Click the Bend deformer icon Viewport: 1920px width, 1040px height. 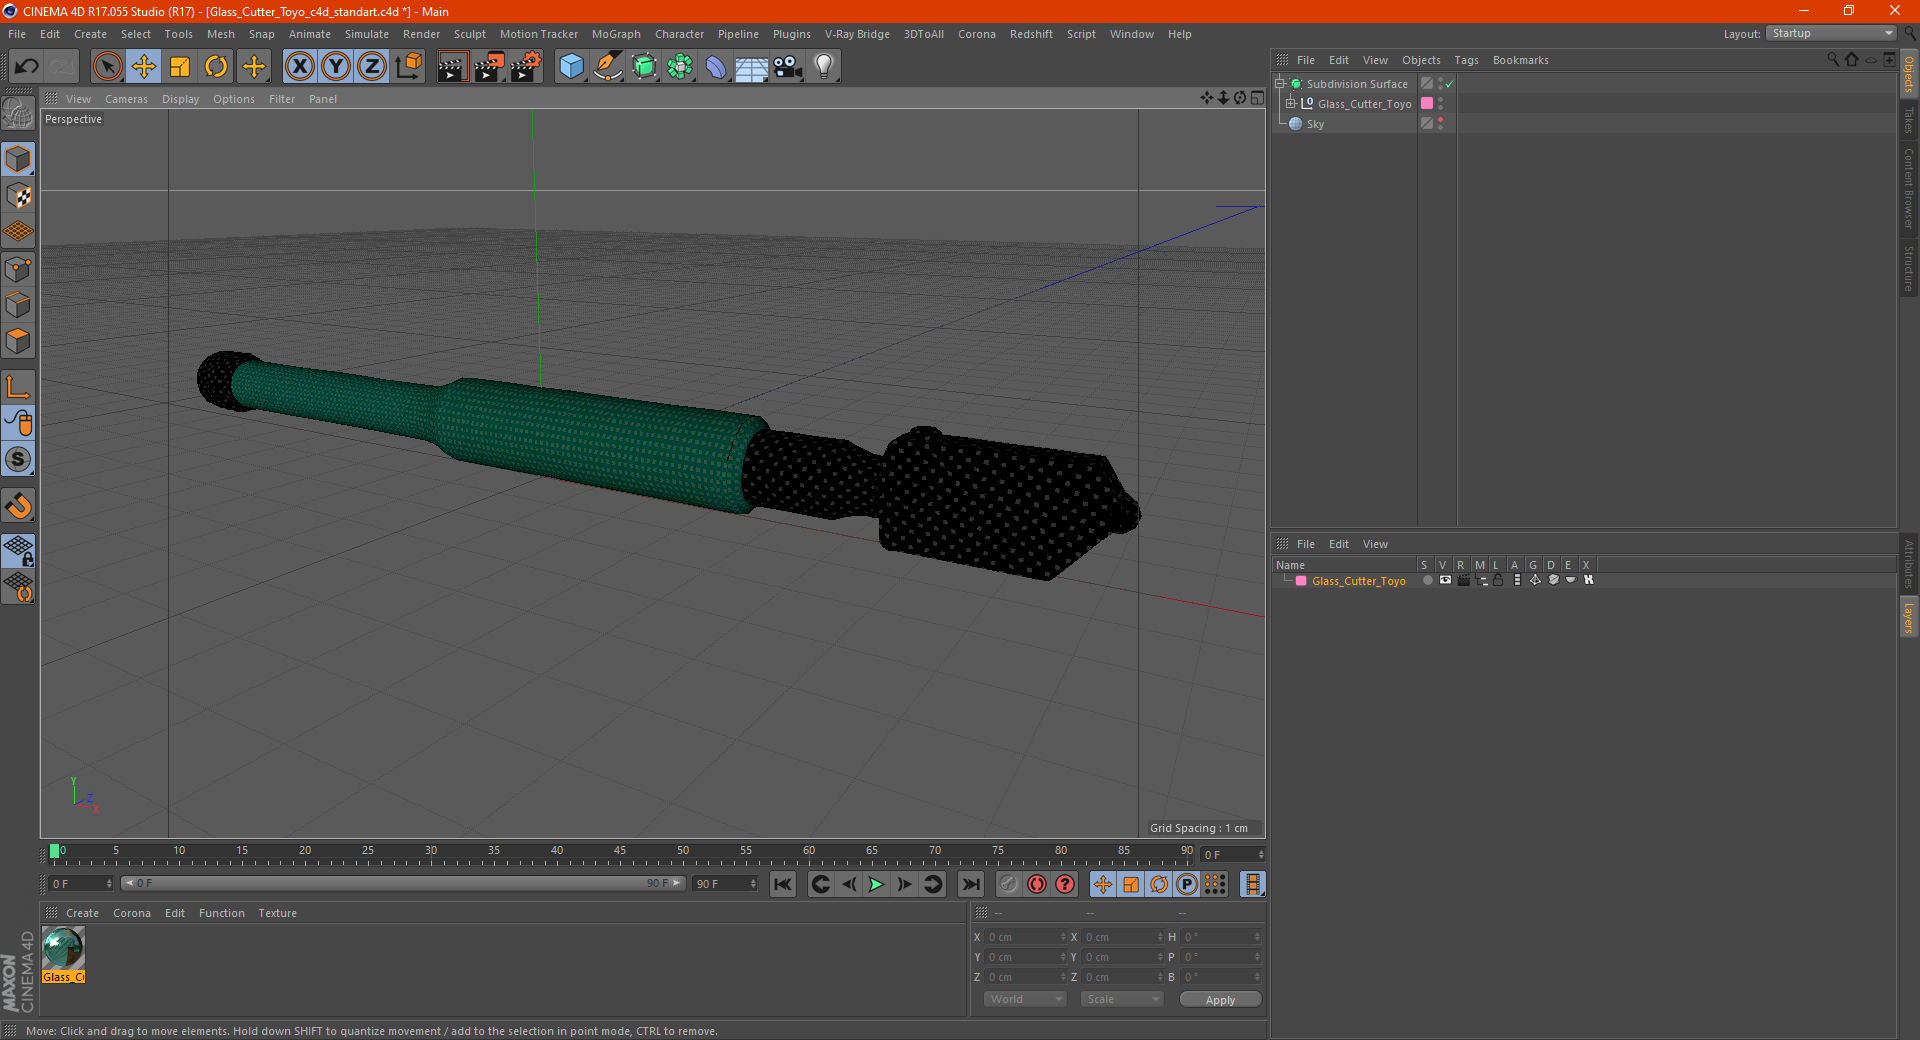coord(716,67)
